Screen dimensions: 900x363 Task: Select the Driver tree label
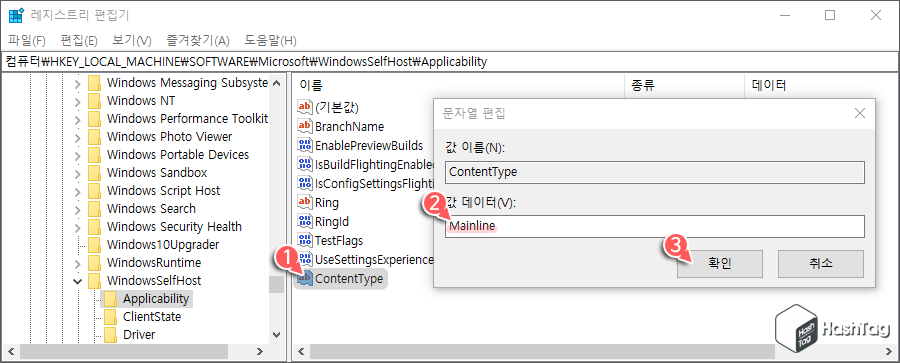click(x=139, y=335)
